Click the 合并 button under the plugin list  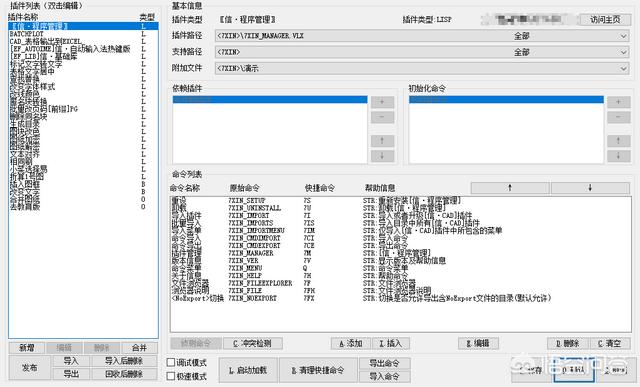tap(139, 348)
